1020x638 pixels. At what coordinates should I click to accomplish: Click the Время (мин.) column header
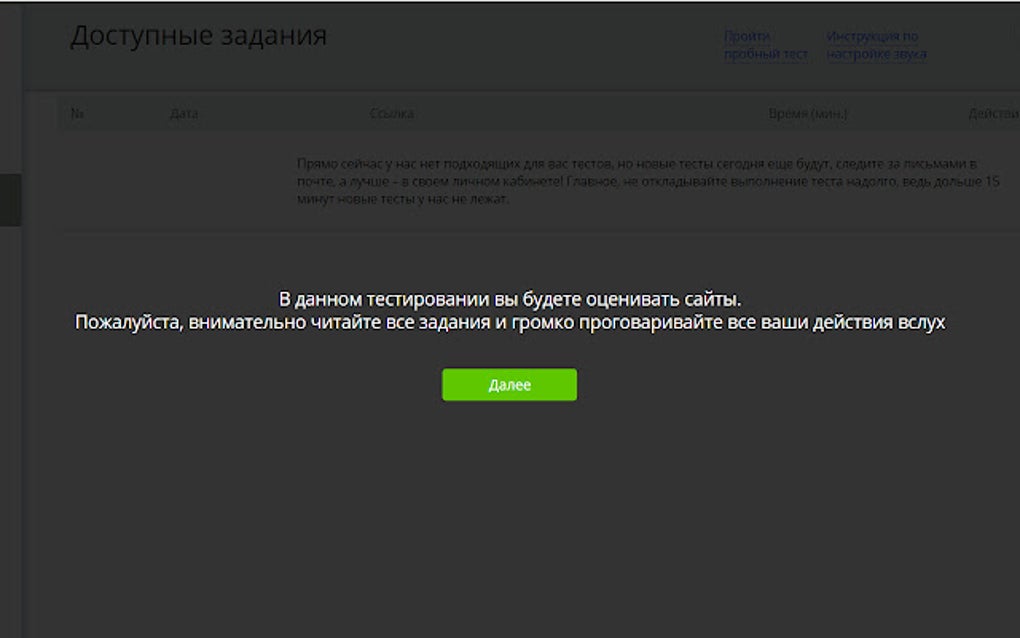click(x=808, y=114)
